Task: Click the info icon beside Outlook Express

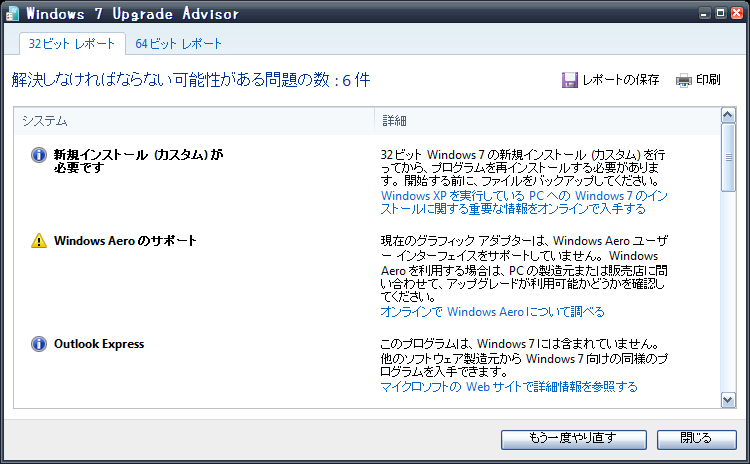Action: pyautogui.click(x=39, y=344)
